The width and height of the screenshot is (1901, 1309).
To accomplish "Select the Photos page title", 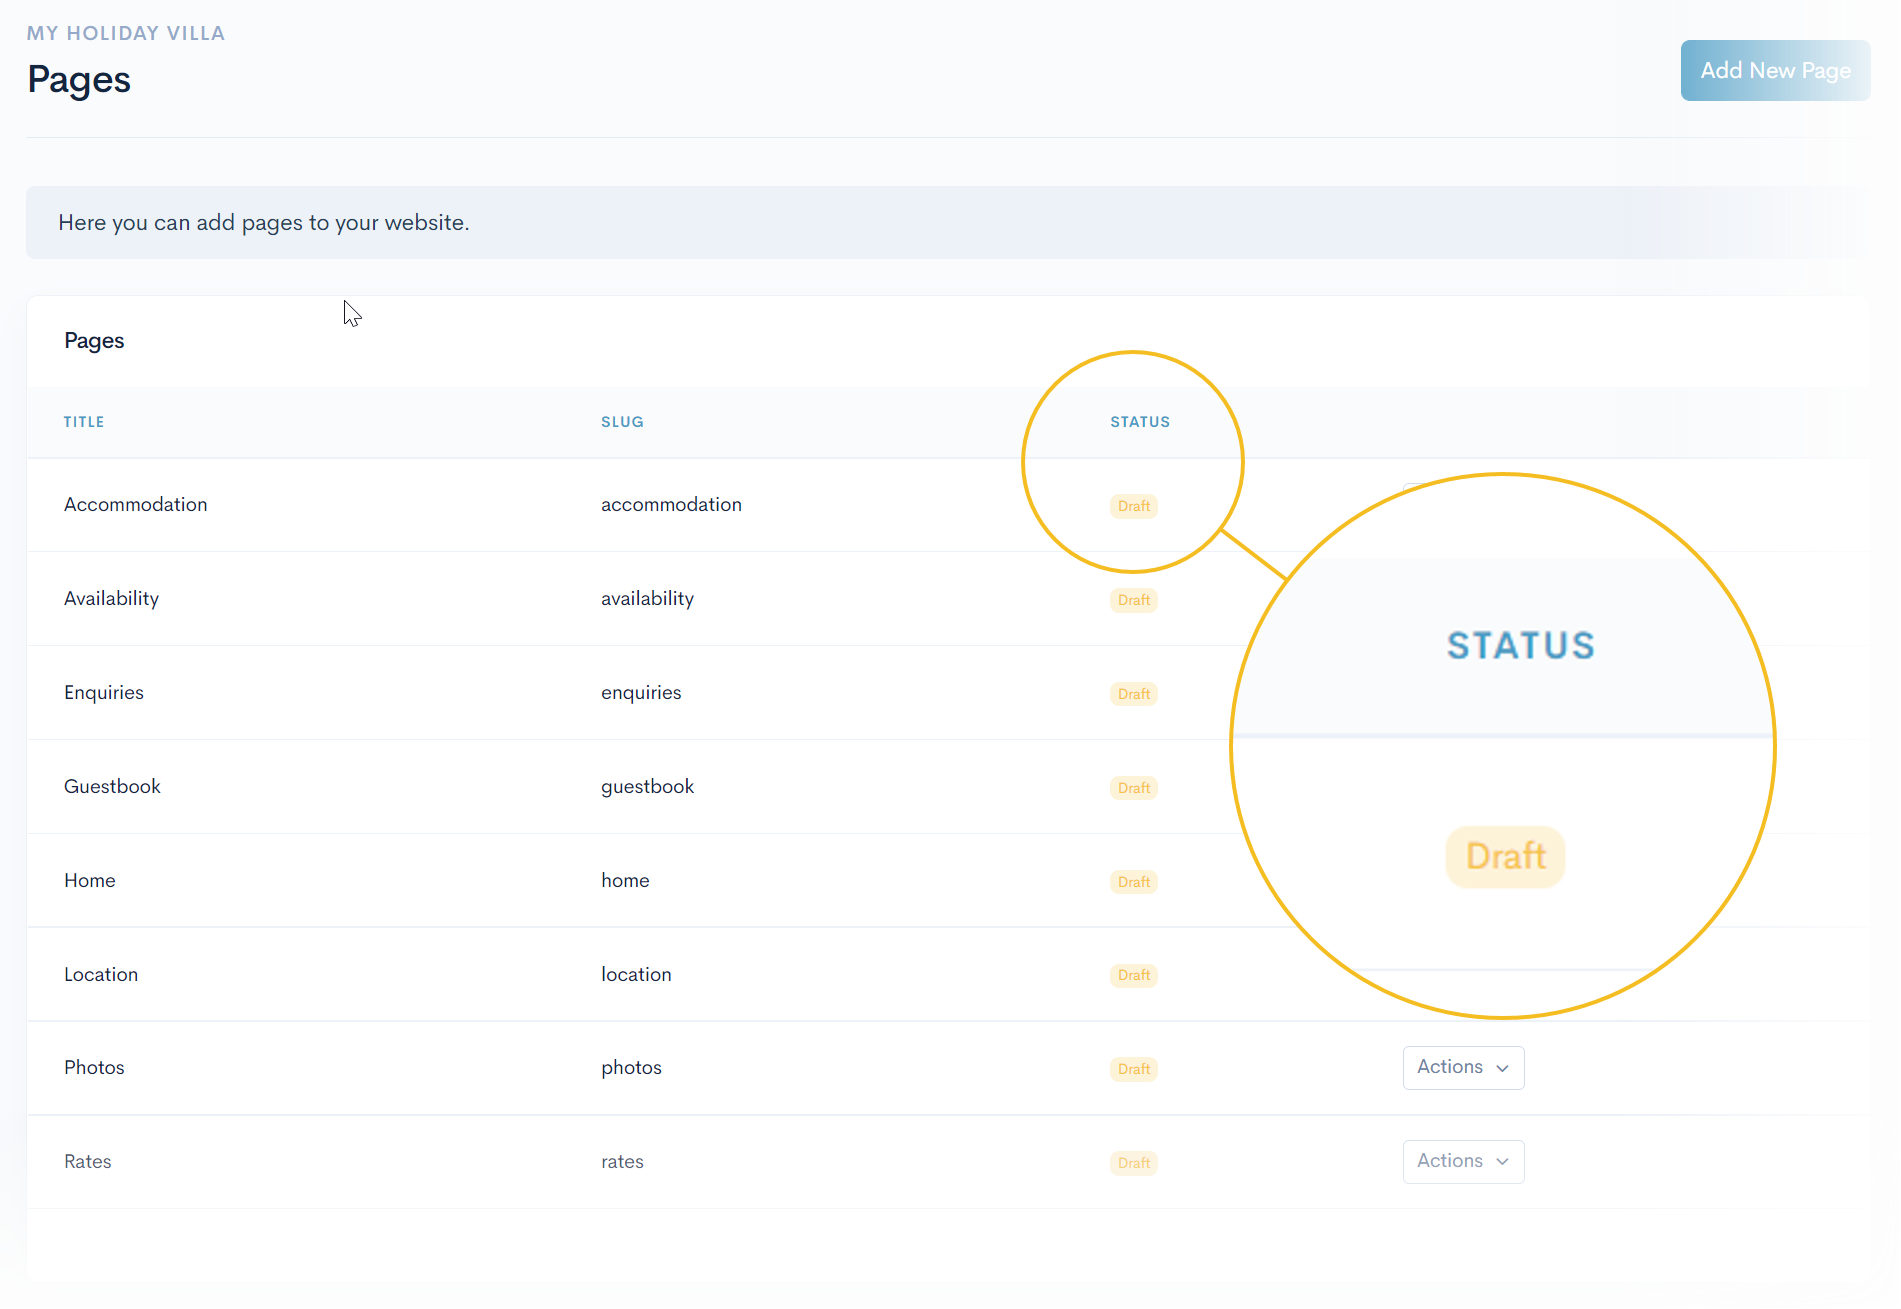I will click(94, 1067).
